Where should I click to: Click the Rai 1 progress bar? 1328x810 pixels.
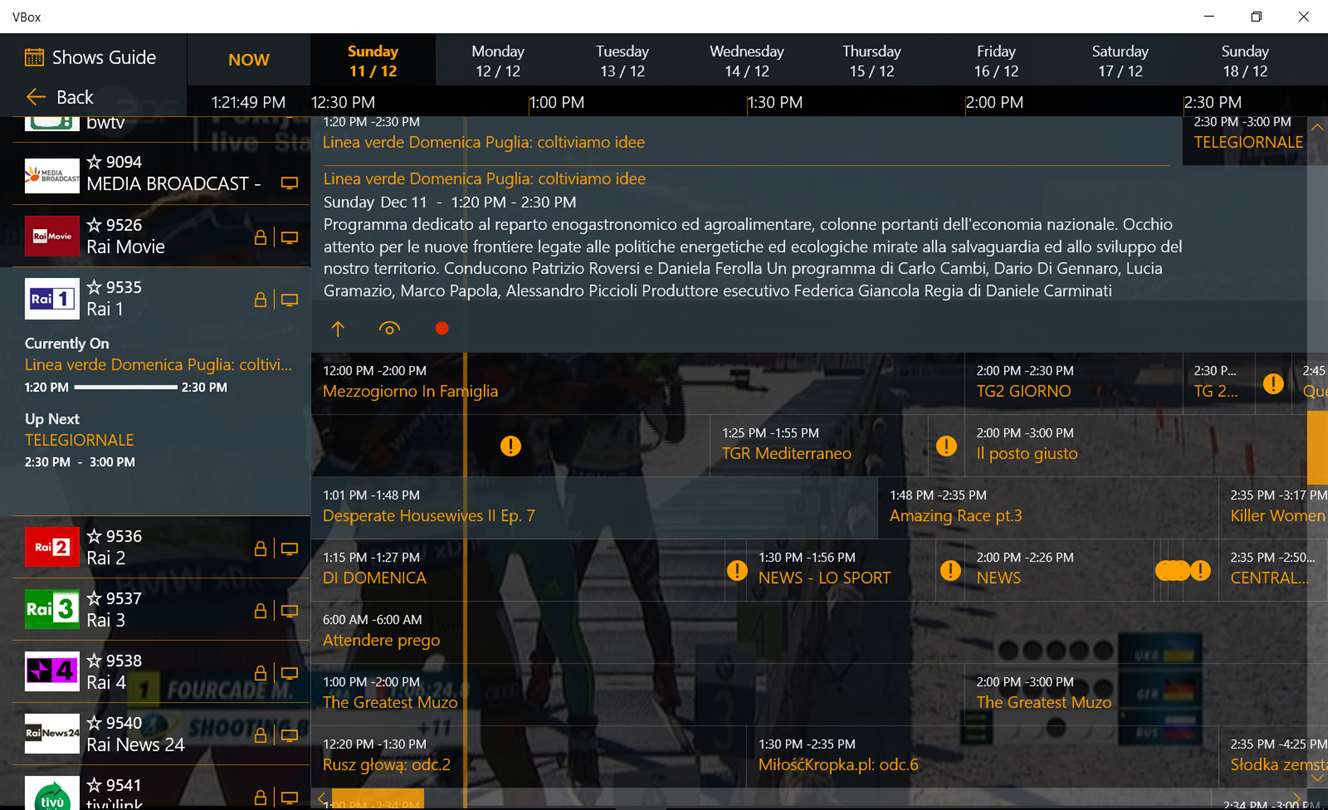pos(125,387)
